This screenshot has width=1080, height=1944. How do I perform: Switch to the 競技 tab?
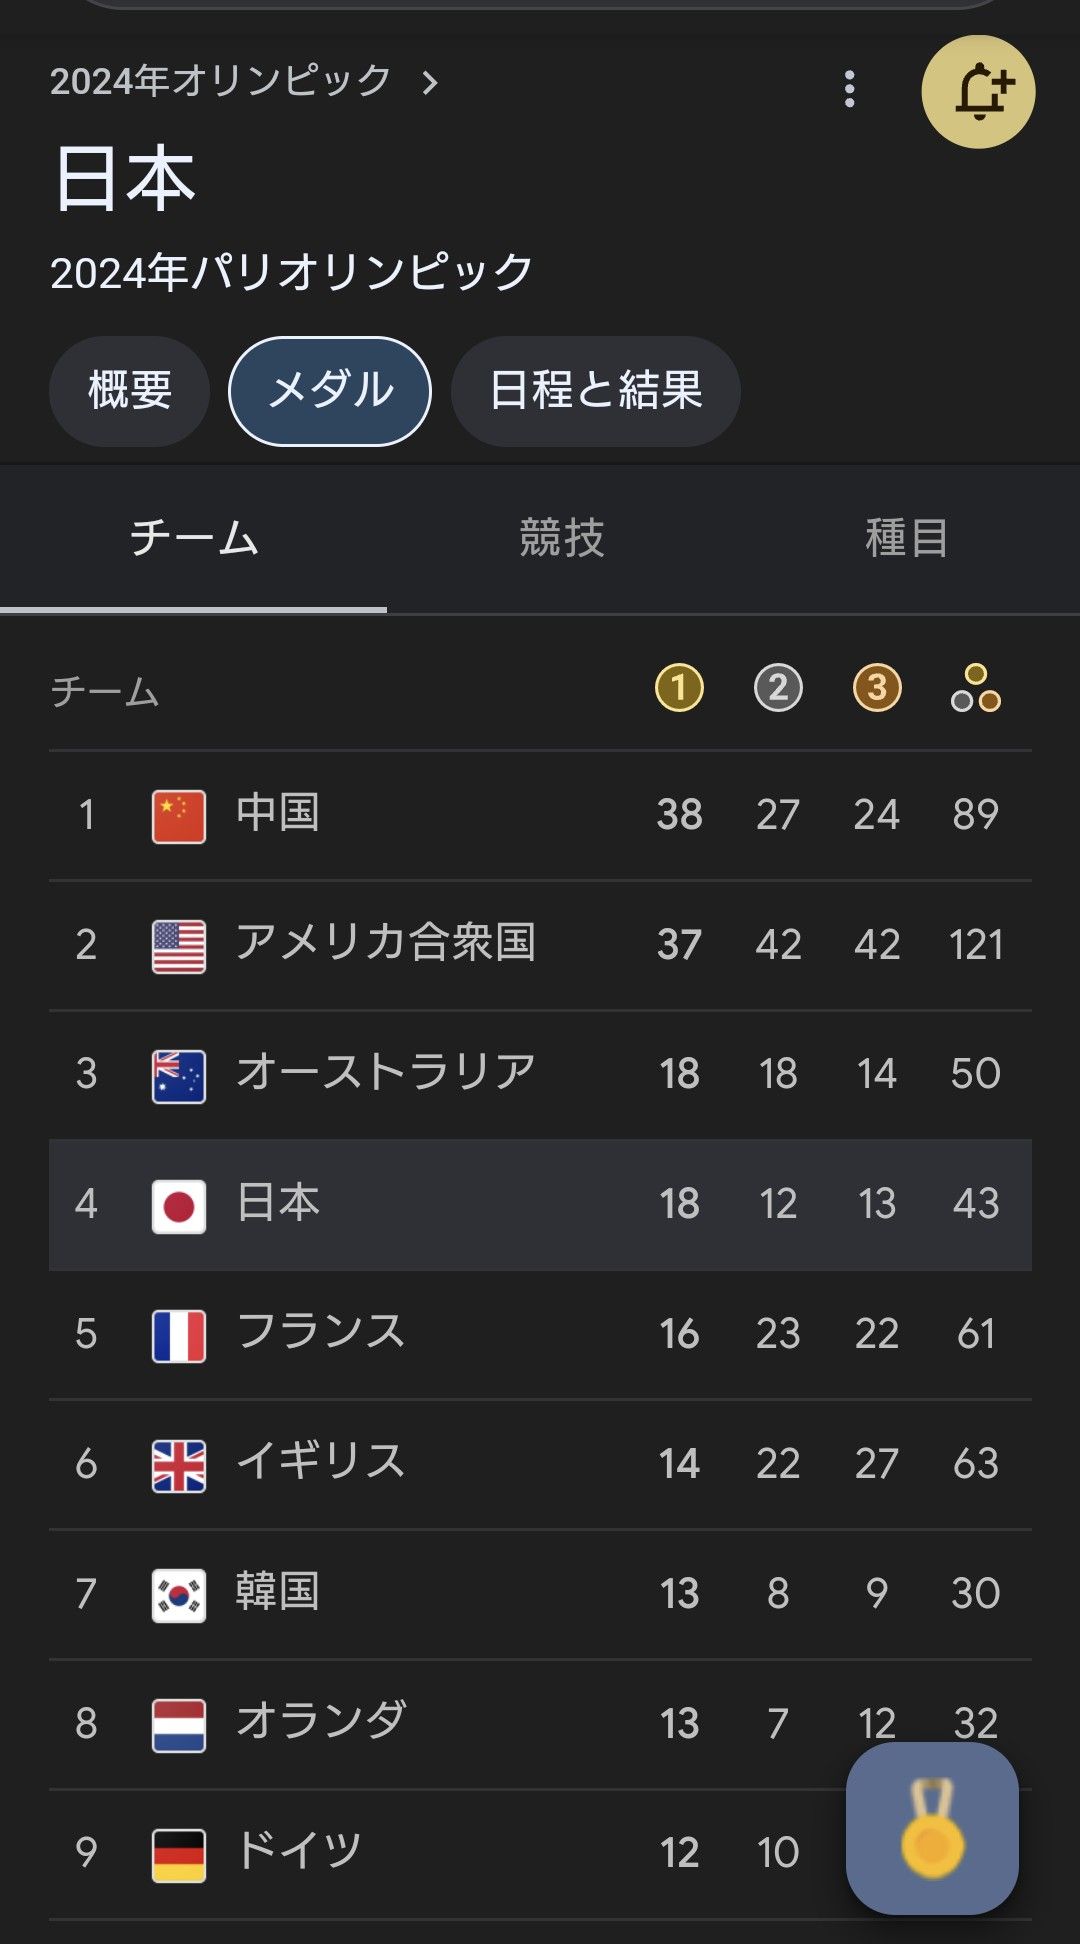(x=561, y=538)
